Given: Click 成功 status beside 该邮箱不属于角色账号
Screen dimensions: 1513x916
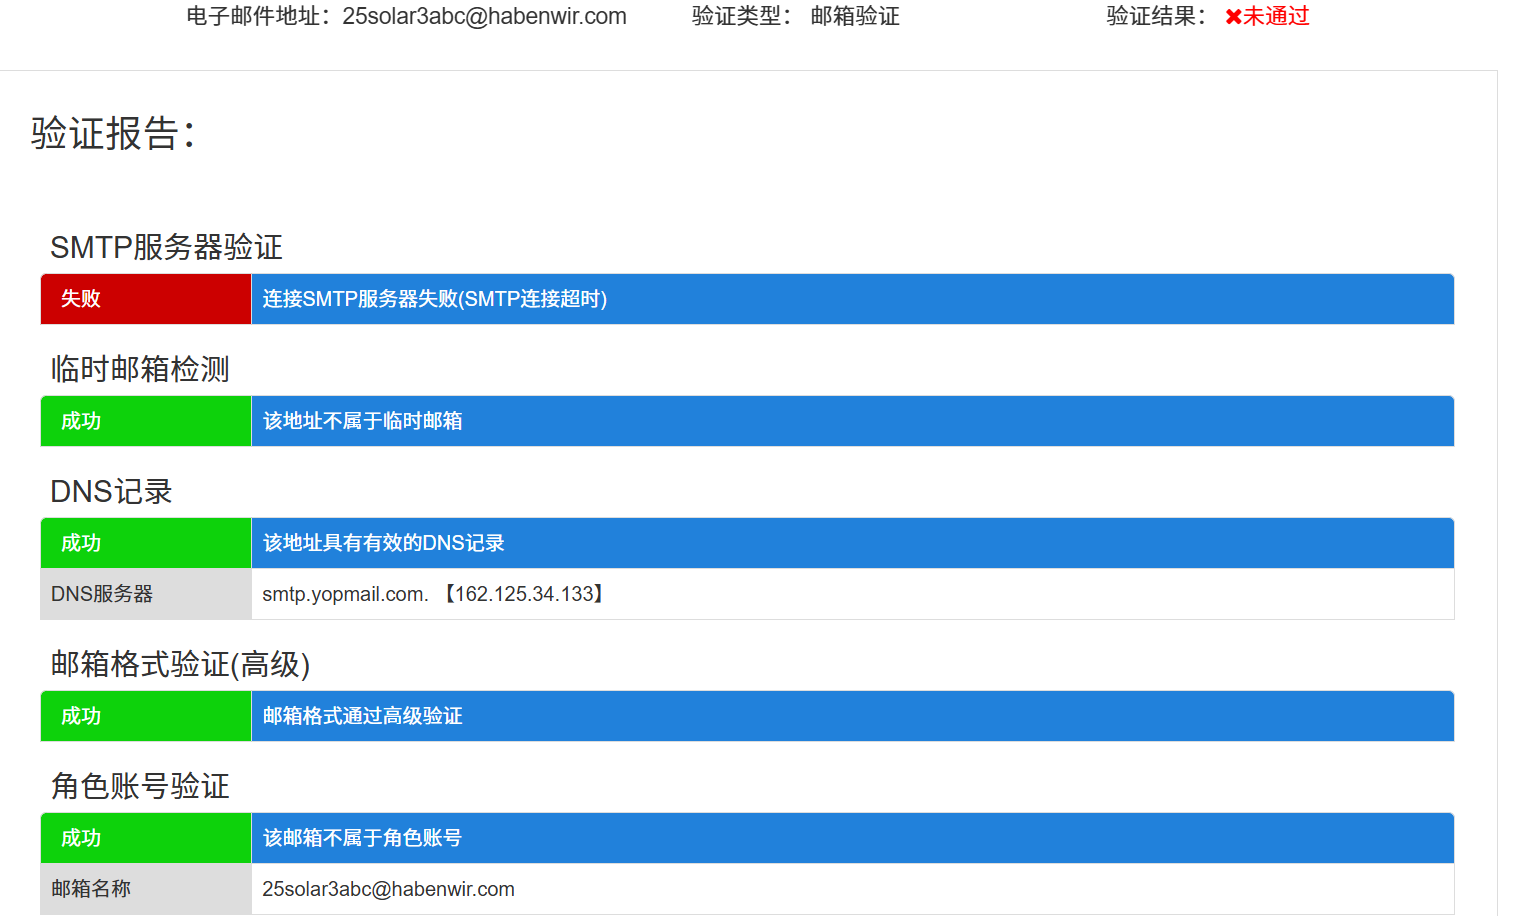Looking at the screenshot, I should click(146, 838).
